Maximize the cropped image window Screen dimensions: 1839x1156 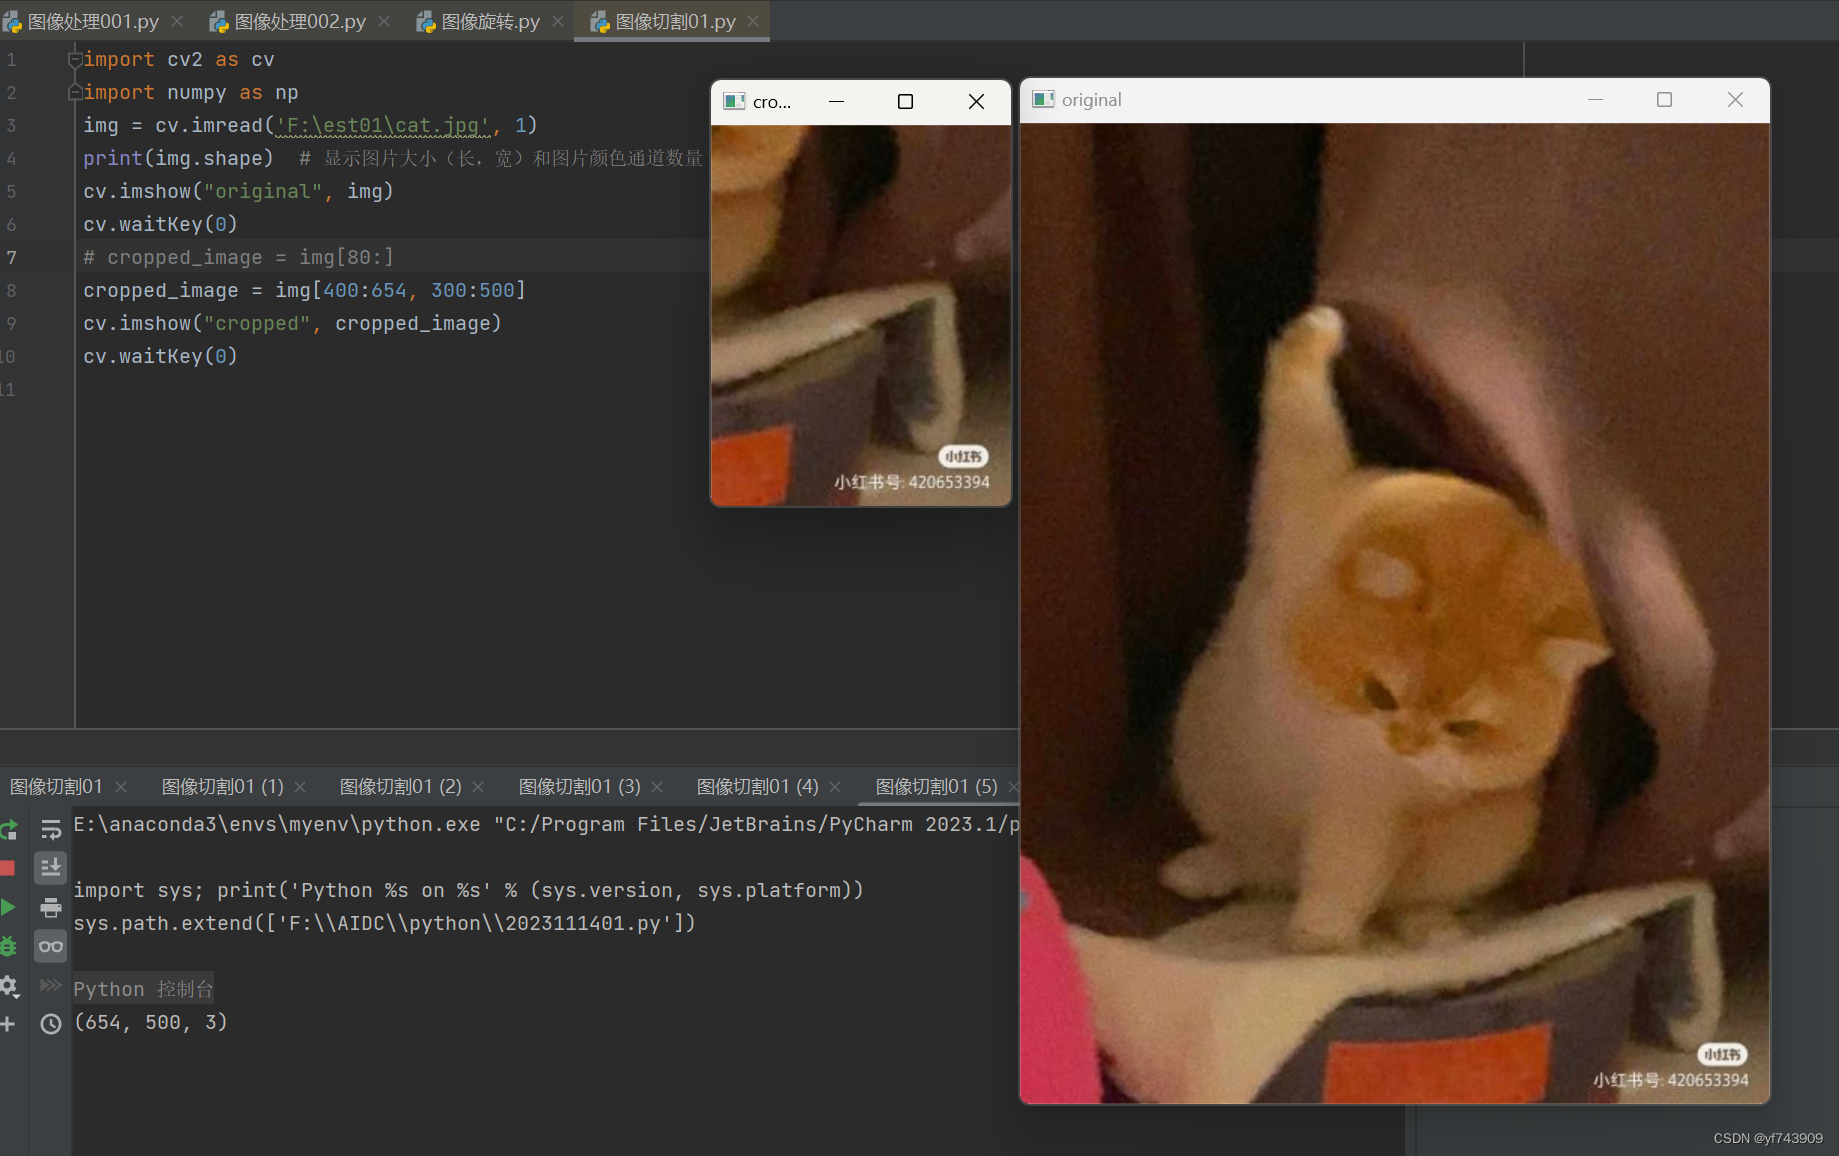906,101
